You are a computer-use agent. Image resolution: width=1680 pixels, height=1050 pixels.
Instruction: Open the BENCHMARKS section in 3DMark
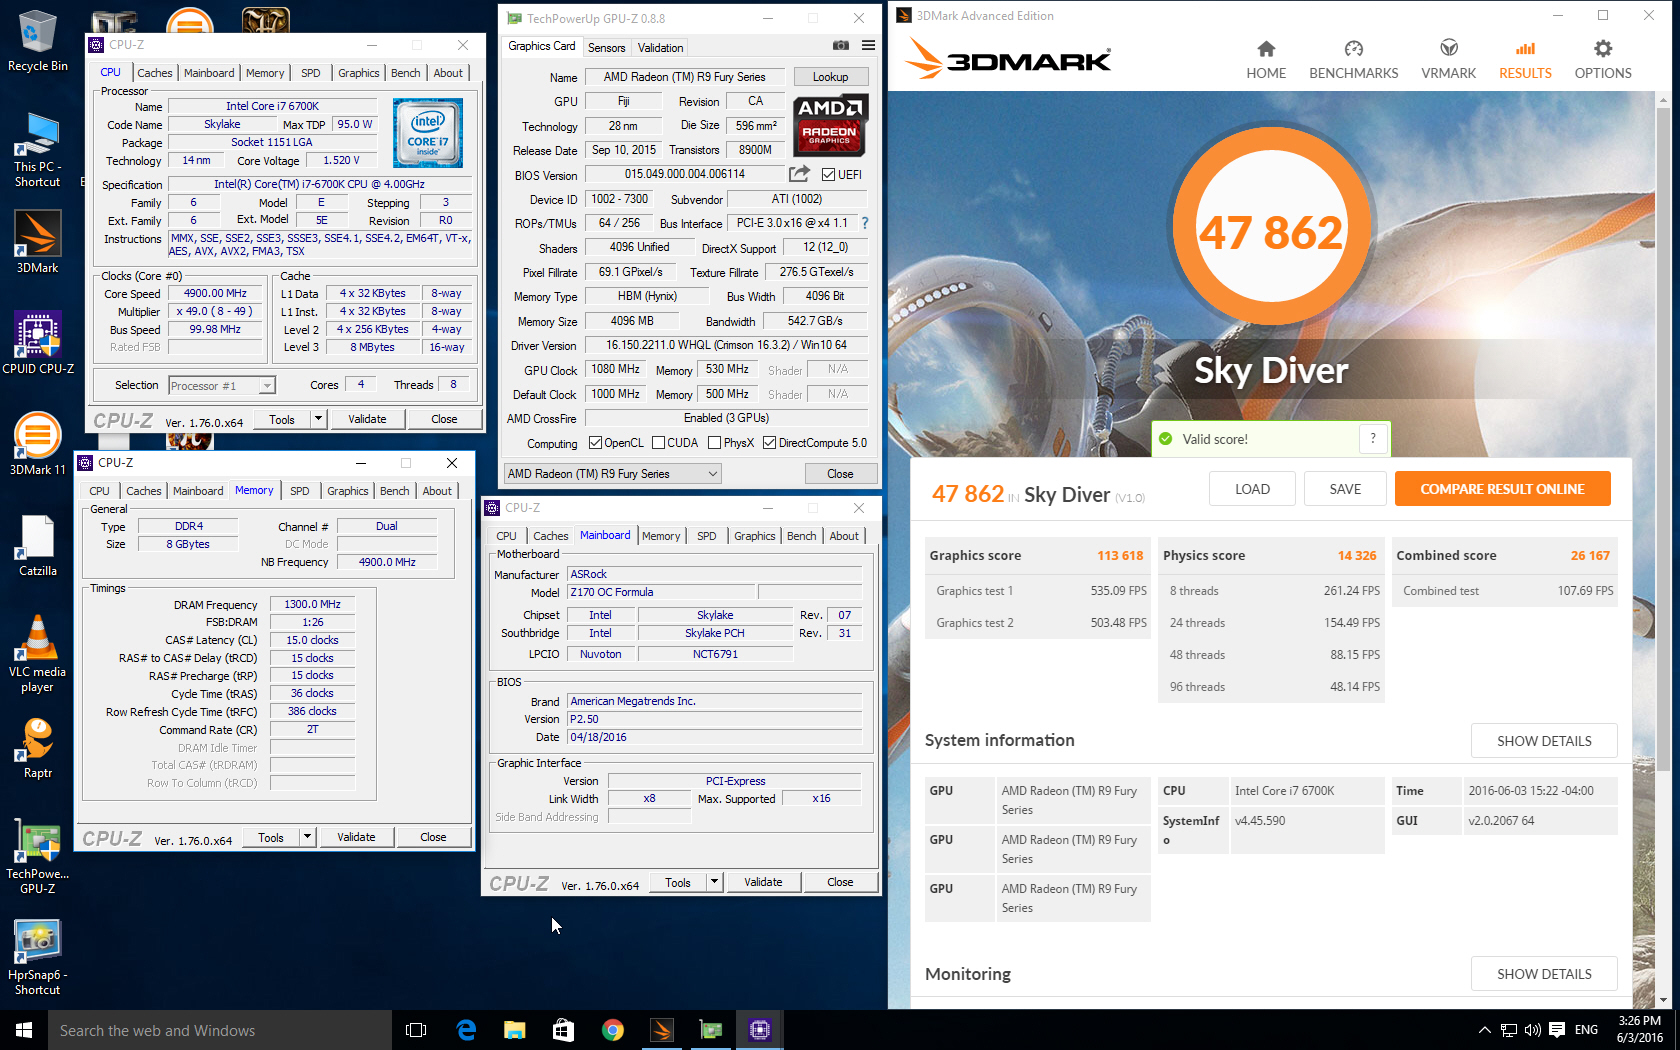pyautogui.click(x=1353, y=60)
